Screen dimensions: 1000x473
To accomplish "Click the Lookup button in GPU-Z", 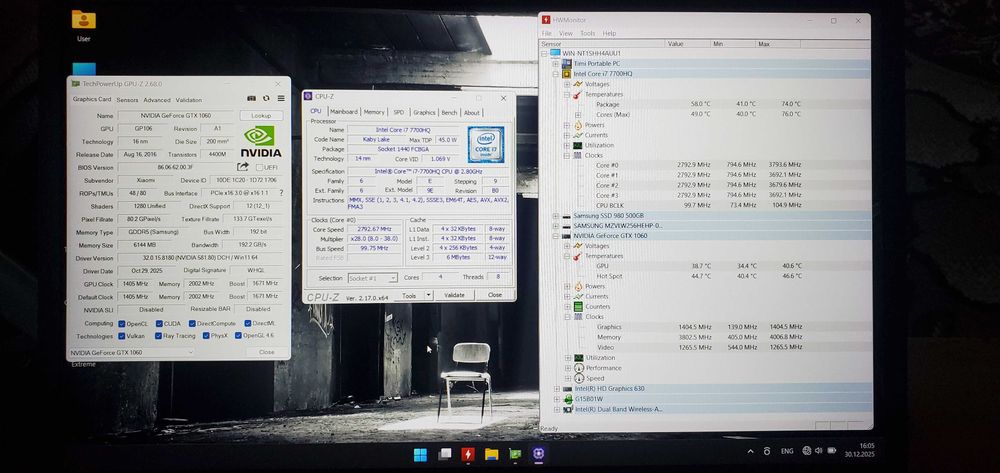I will point(261,116).
